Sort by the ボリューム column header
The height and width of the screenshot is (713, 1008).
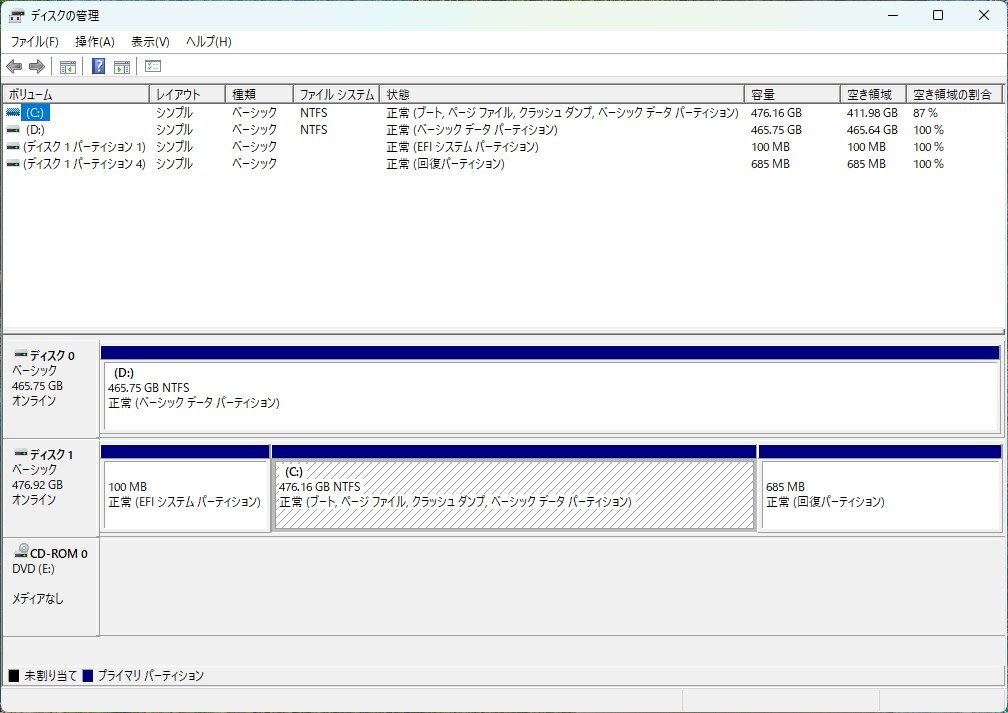[76, 95]
